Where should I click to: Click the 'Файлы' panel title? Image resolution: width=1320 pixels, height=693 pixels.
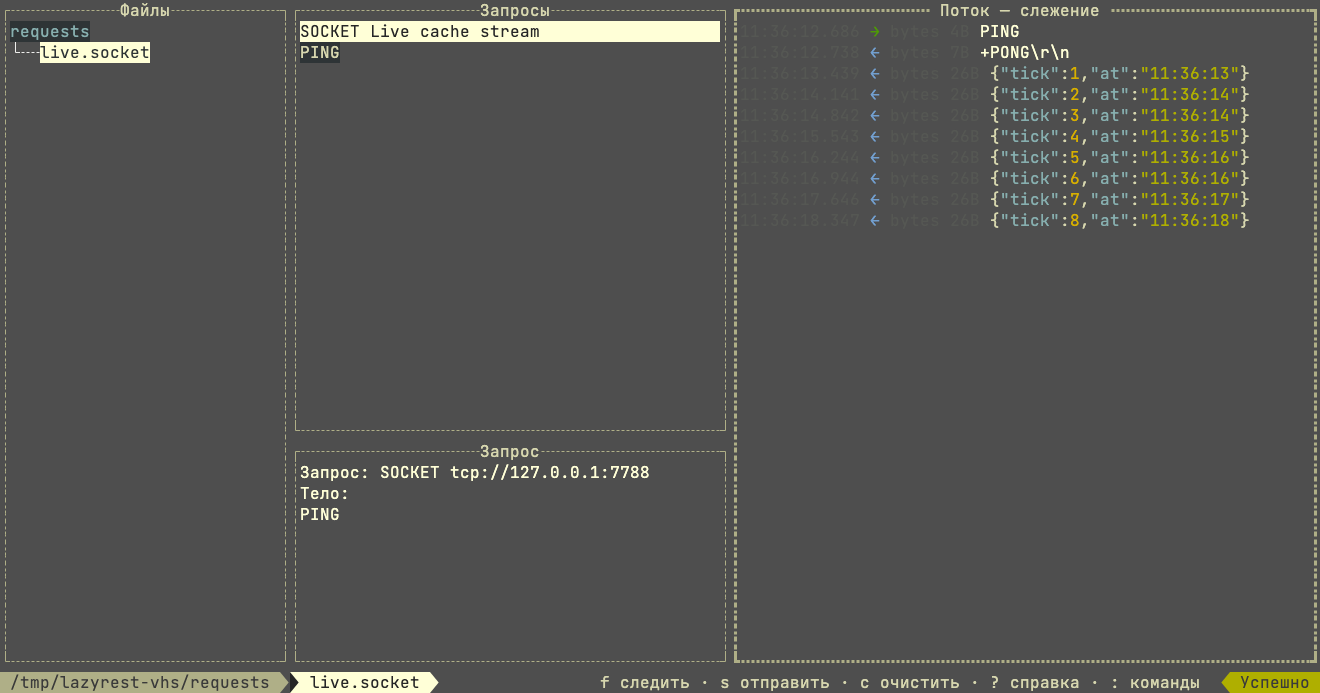(x=145, y=11)
